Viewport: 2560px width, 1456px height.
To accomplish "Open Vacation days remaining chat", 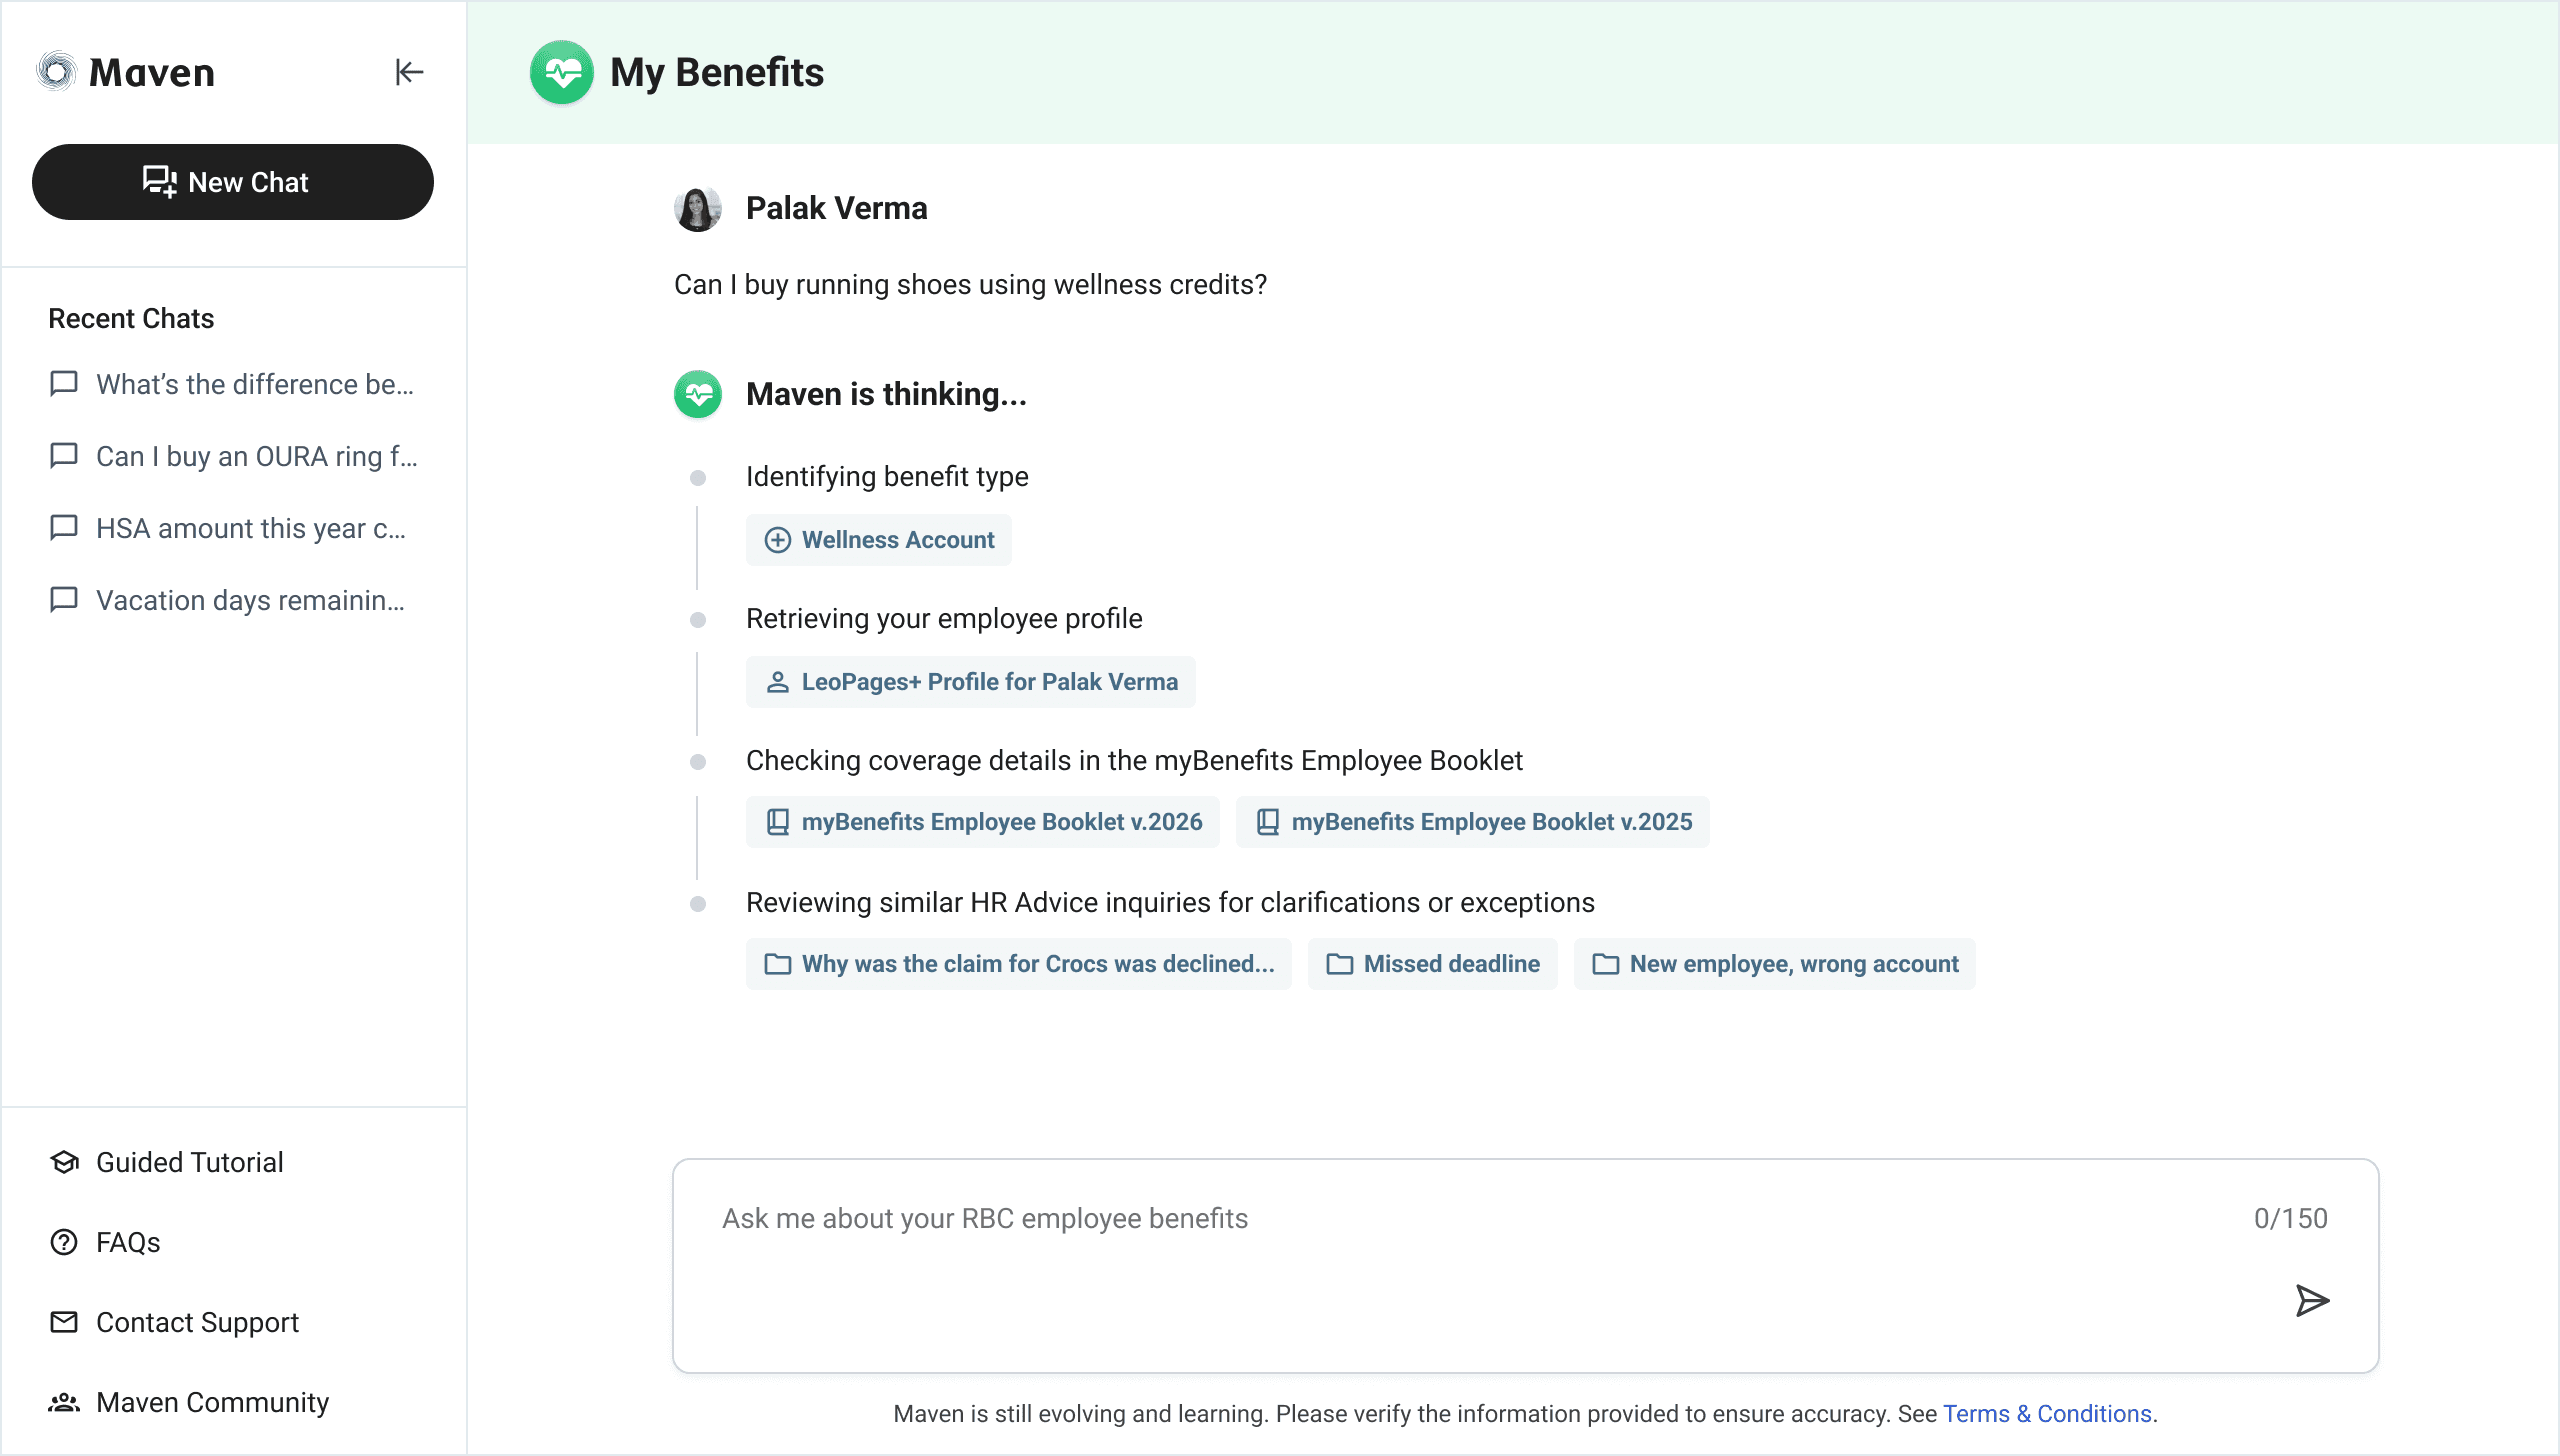I will point(250,601).
